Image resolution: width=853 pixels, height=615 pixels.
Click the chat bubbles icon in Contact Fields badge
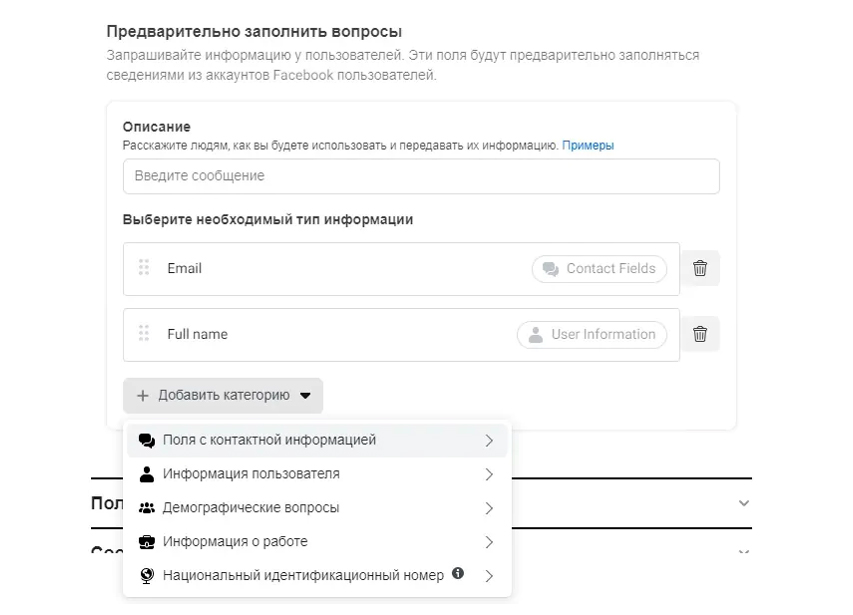(x=551, y=269)
